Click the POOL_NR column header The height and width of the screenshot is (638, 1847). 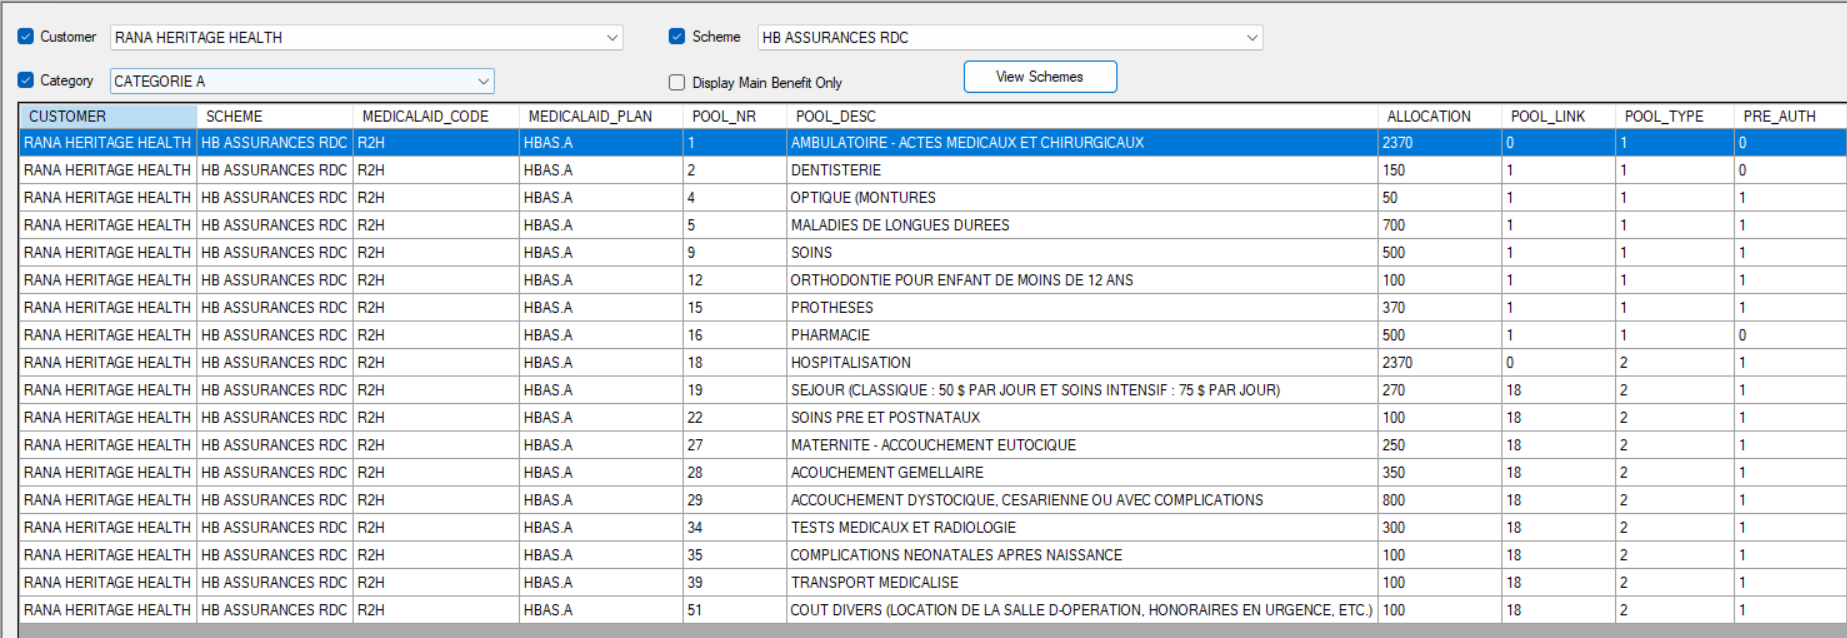click(x=734, y=116)
